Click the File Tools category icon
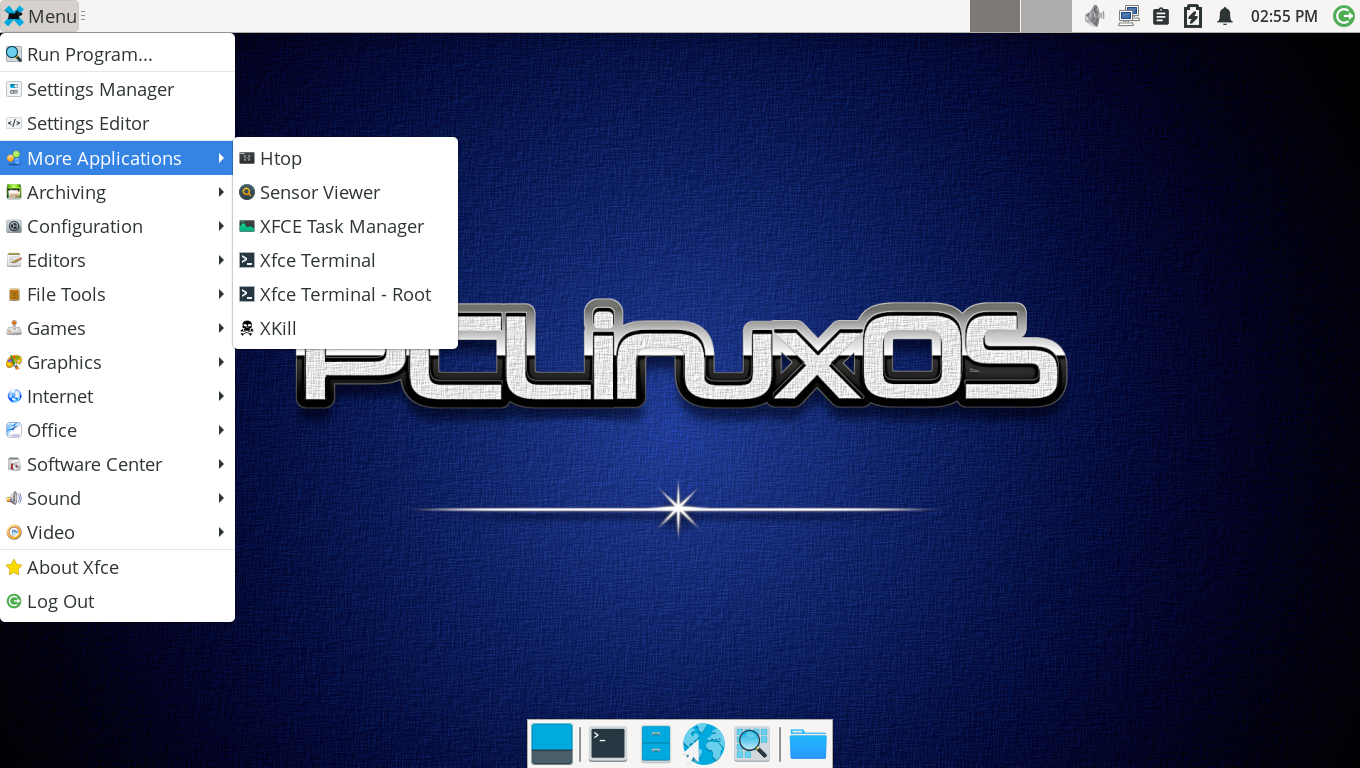Image resolution: width=1360 pixels, height=768 pixels. (x=14, y=294)
